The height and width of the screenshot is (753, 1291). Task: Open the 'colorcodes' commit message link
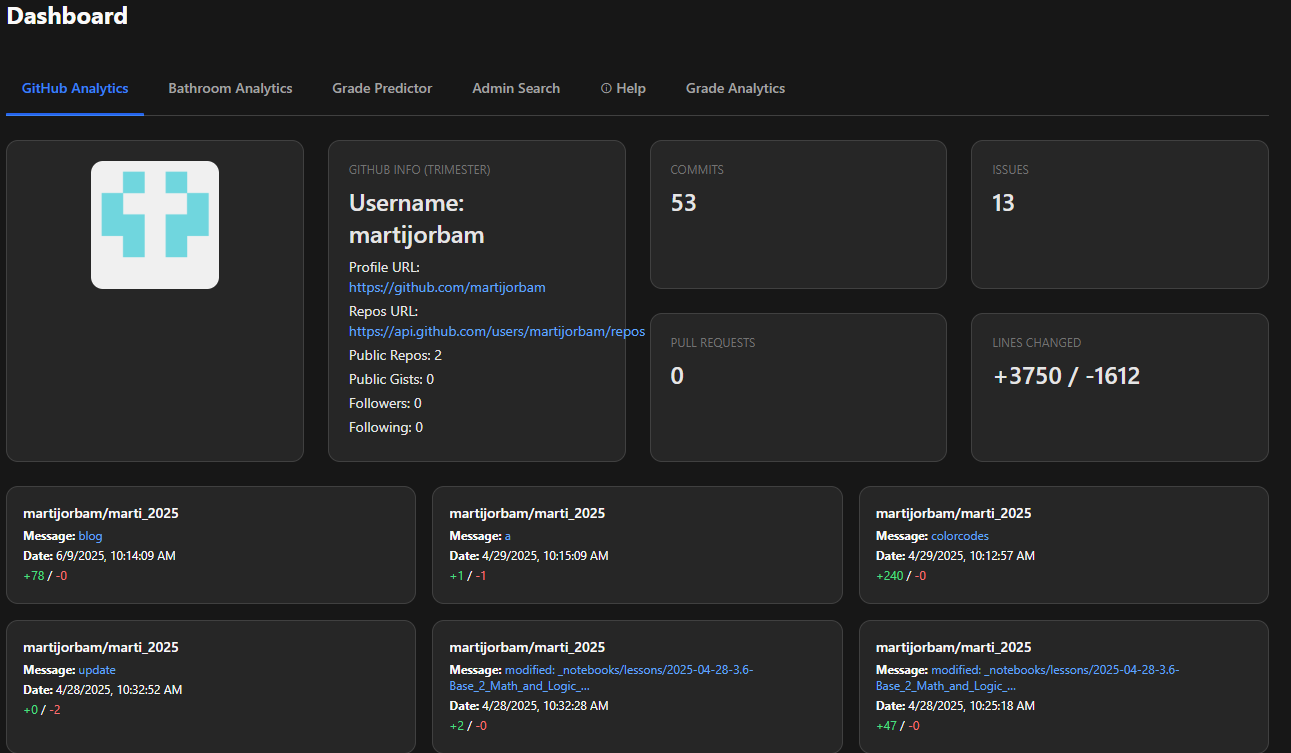tap(960, 536)
